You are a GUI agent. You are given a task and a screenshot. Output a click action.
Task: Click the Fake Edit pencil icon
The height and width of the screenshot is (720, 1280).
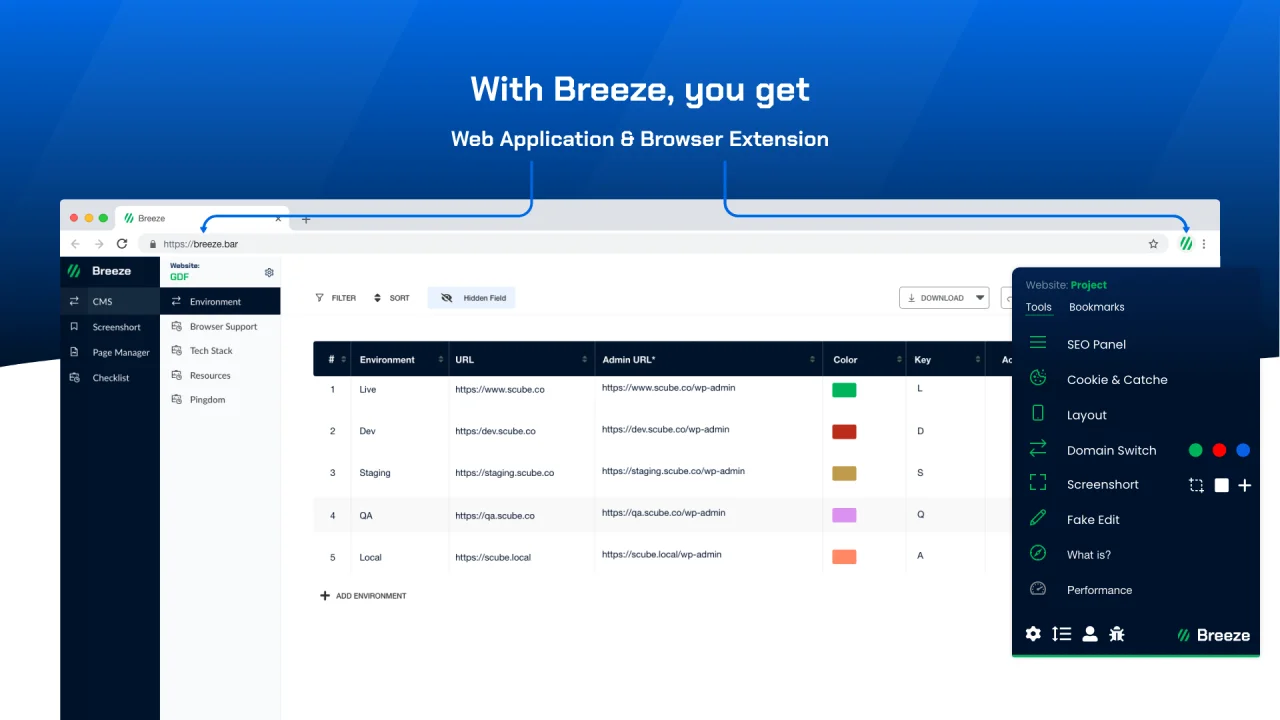[1038, 518]
